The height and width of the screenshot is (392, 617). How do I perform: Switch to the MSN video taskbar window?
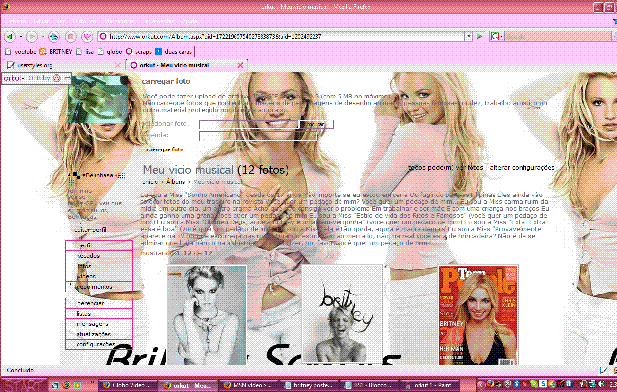(x=248, y=385)
